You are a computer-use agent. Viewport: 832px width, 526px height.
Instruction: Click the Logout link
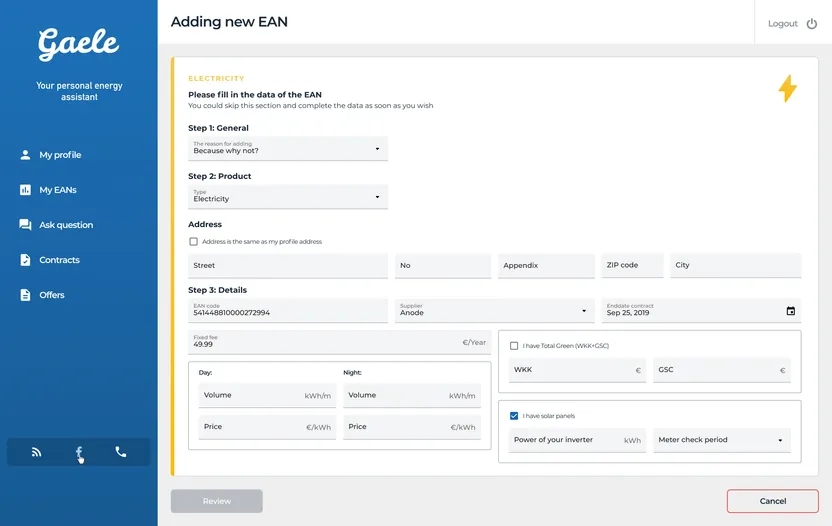coord(783,24)
